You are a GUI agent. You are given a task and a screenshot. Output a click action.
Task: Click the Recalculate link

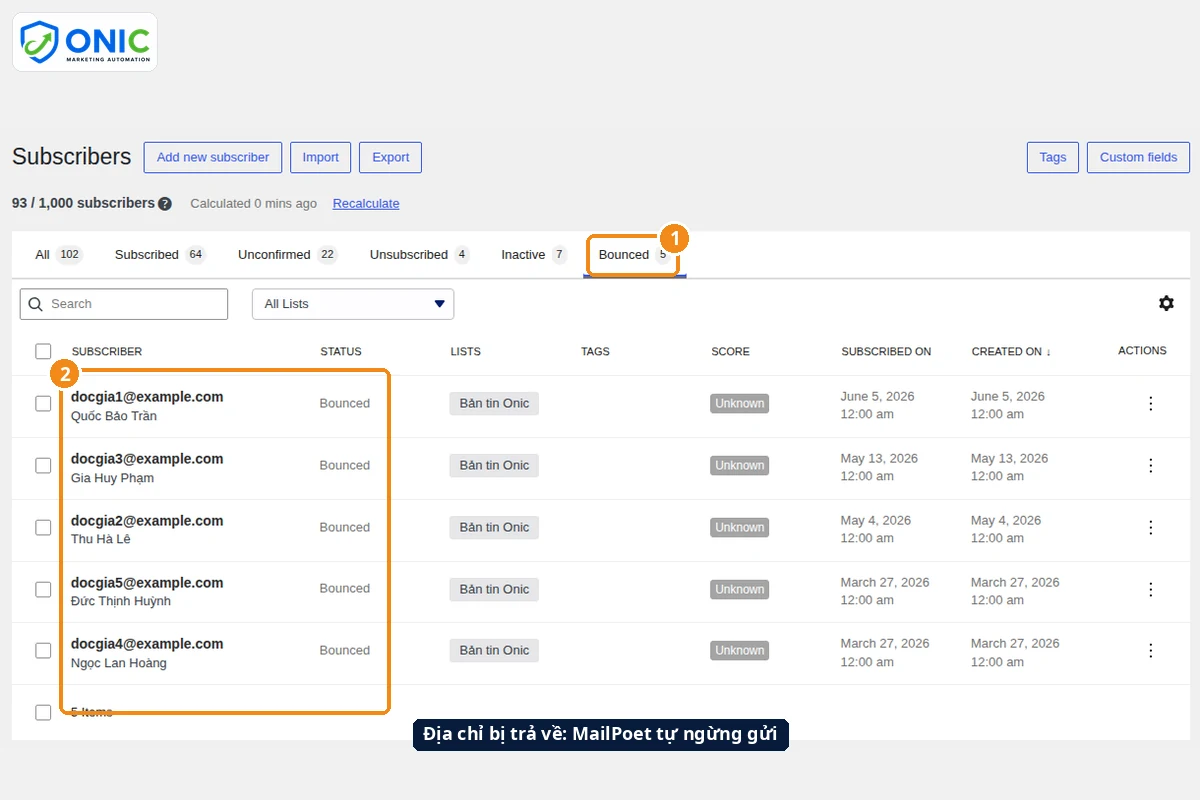click(366, 204)
